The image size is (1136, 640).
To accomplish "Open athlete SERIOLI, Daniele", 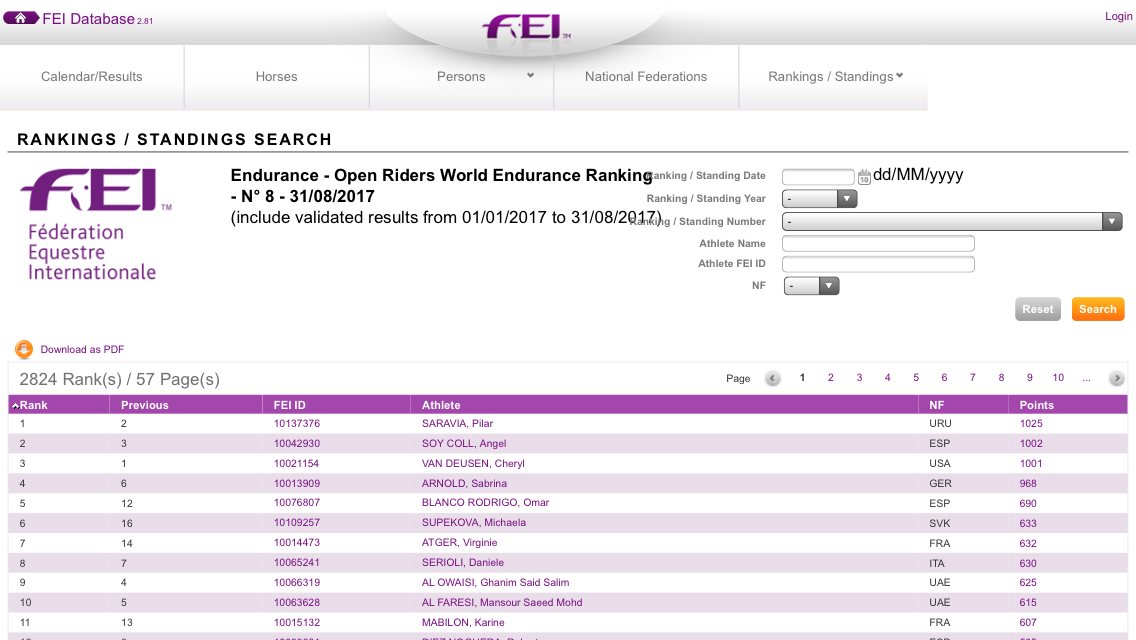I will pyautogui.click(x=462, y=562).
